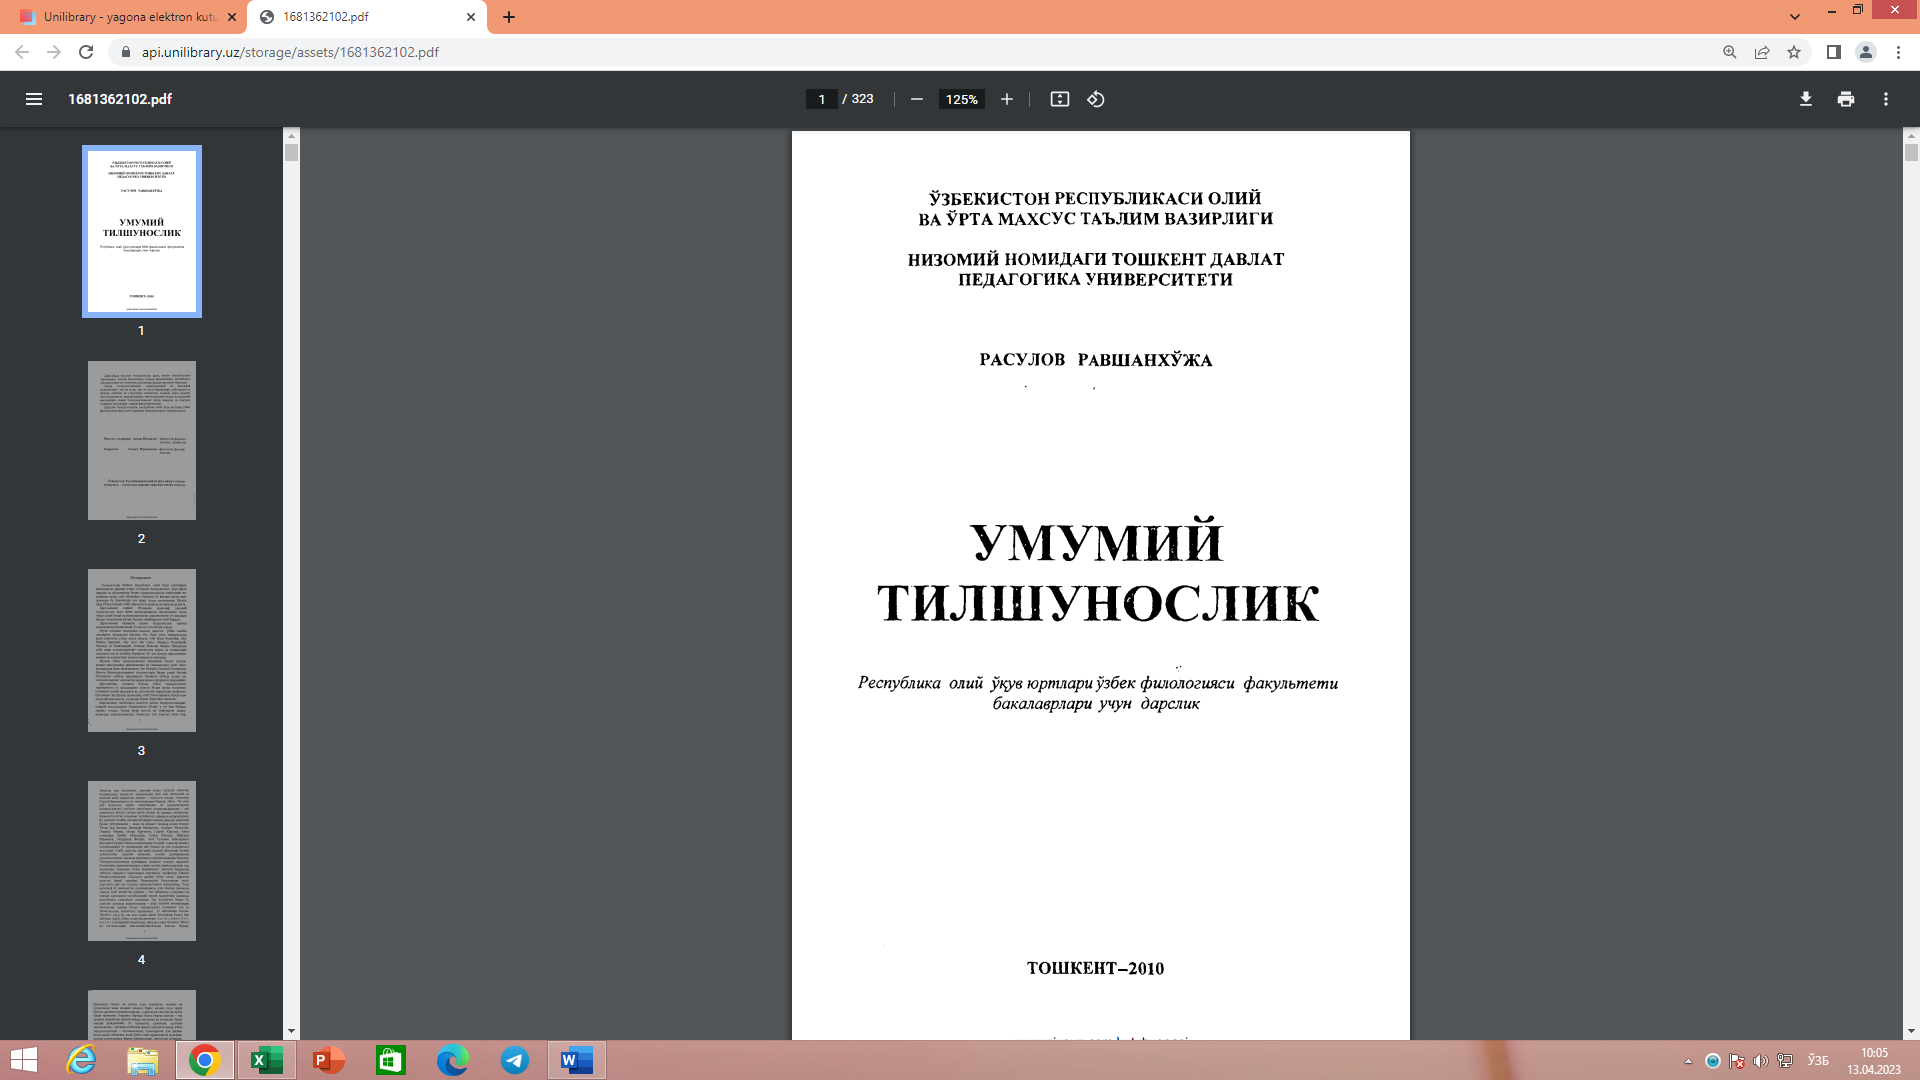Click the fit-to-page icon

[1059, 99]
